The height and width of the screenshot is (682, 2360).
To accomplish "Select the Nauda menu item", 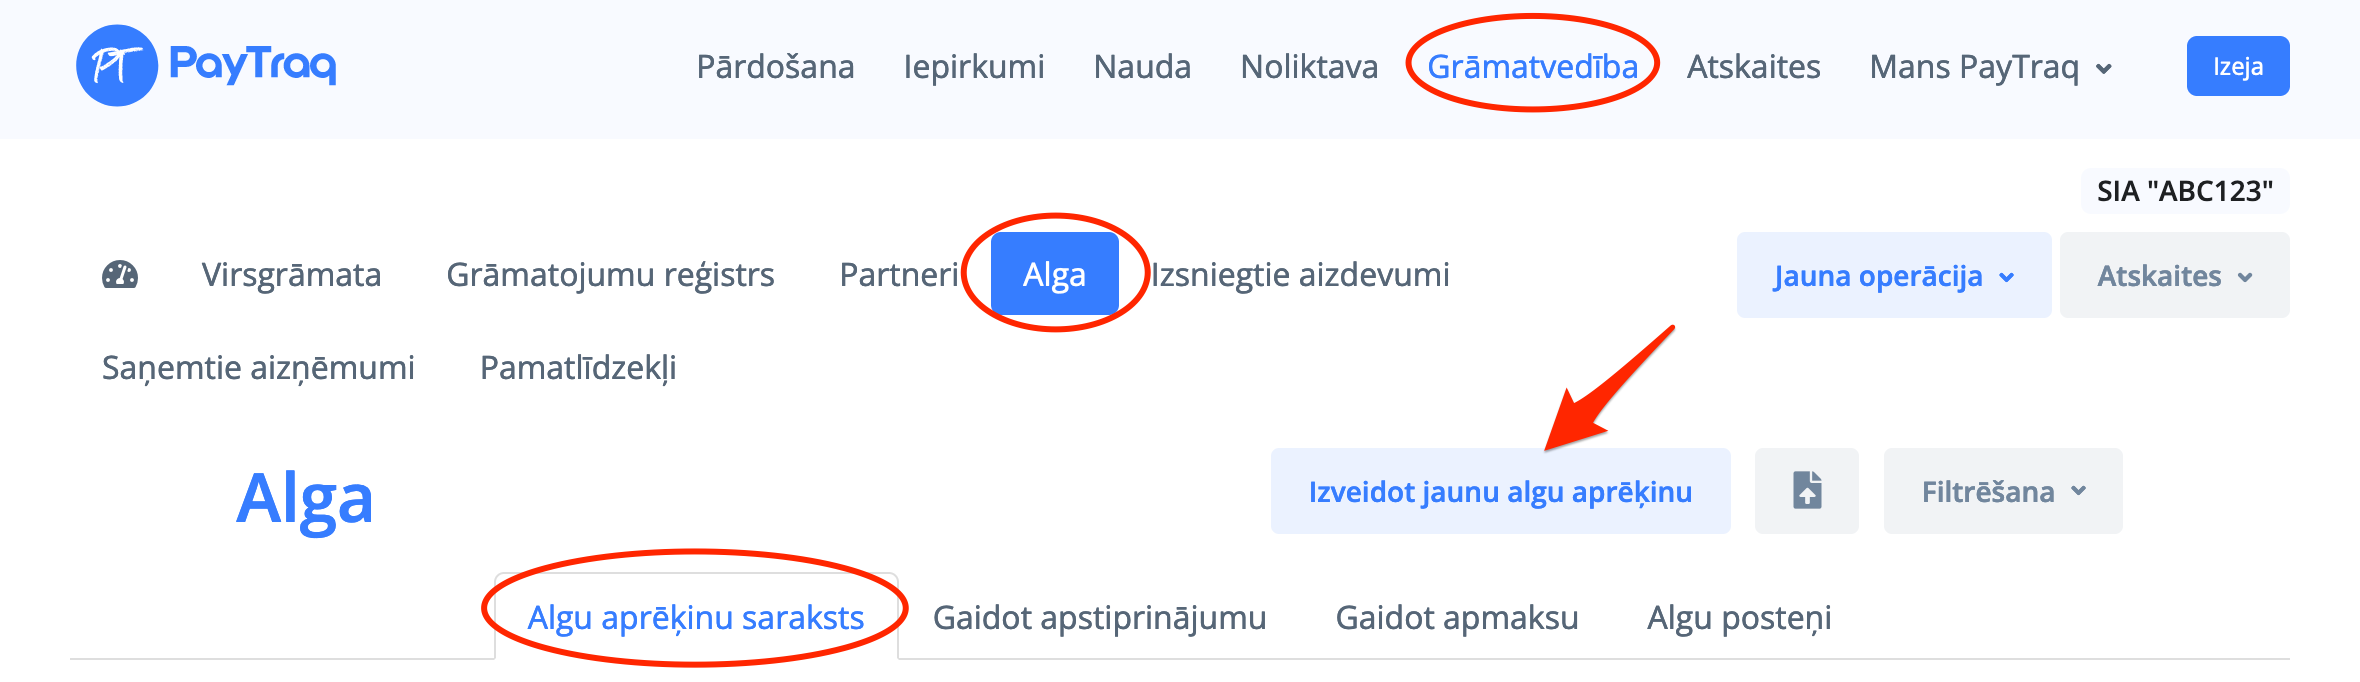I will coord(1142,67).
